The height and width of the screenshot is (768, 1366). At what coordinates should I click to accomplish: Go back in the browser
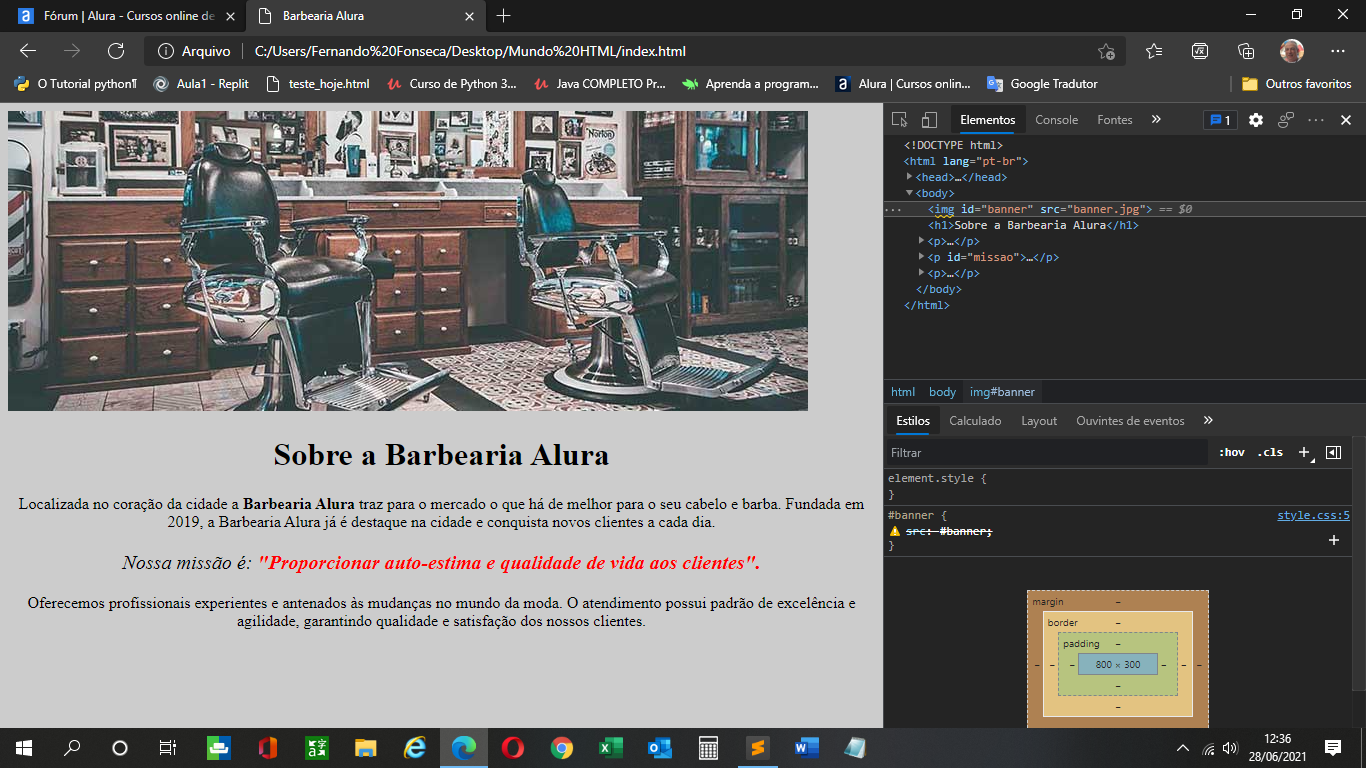pyautogui.click(x=28, y=51)
